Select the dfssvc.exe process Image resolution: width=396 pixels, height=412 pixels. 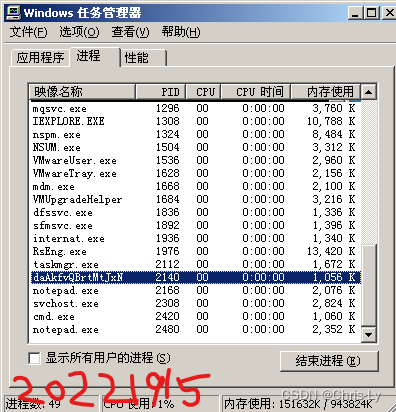tap(196, 212)
